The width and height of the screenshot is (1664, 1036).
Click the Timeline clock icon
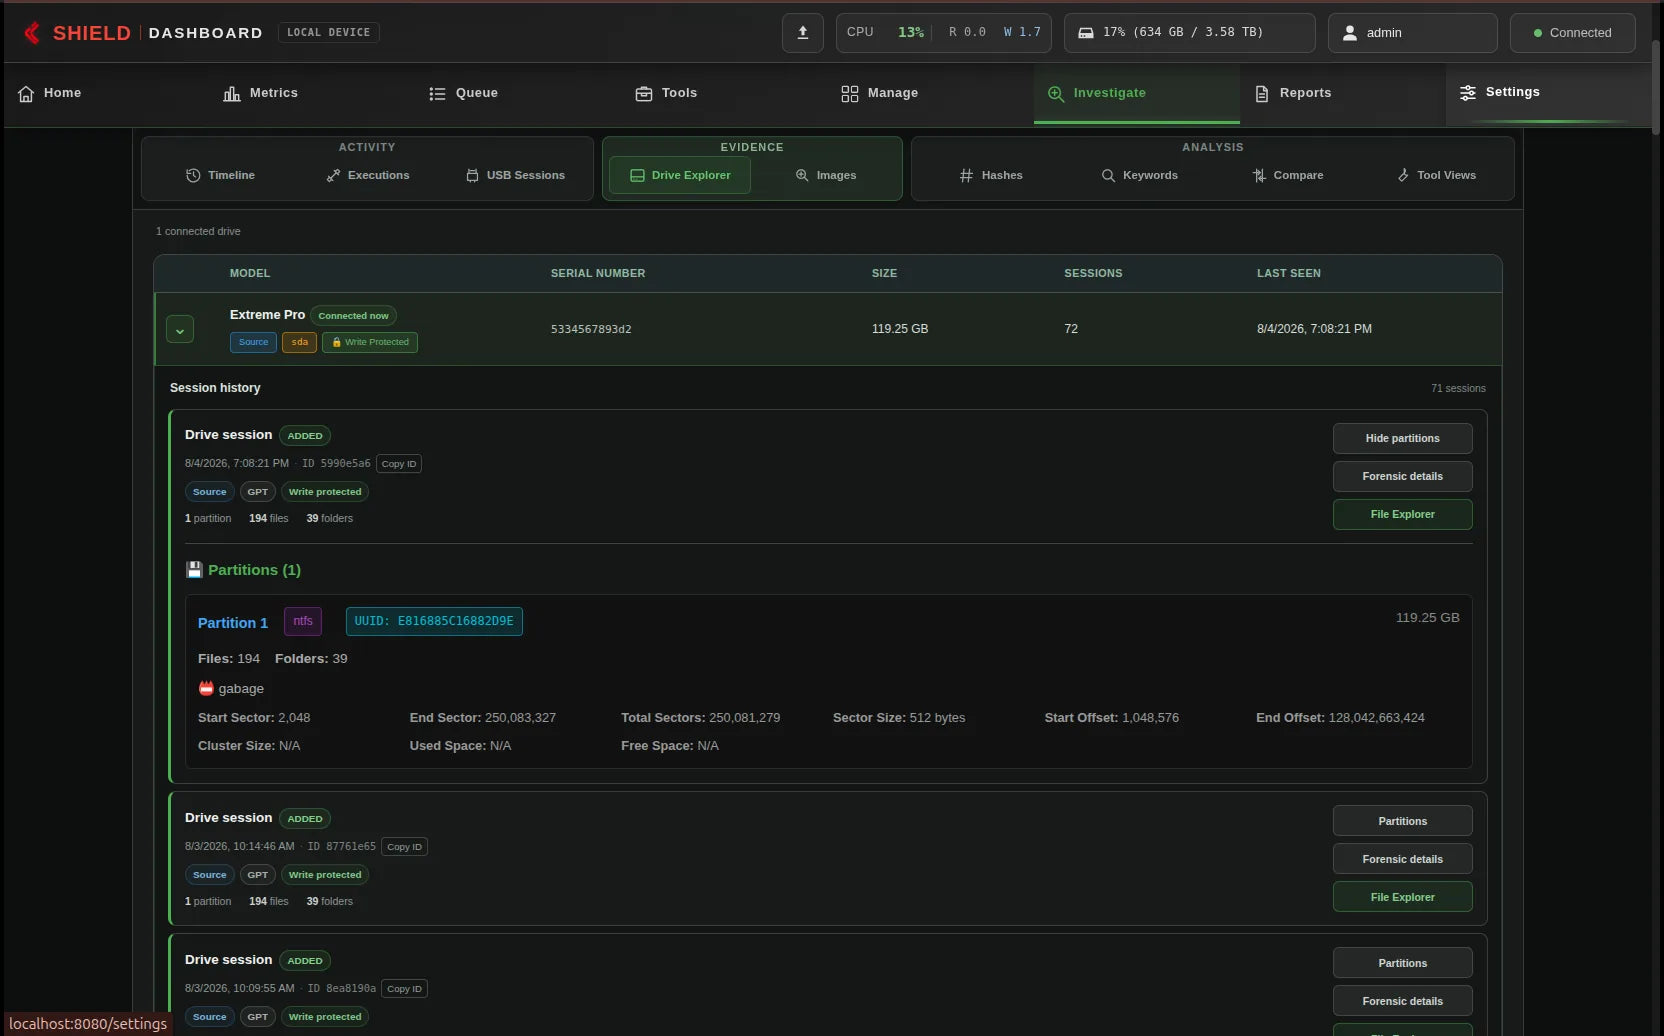click(x=193, y=175)
